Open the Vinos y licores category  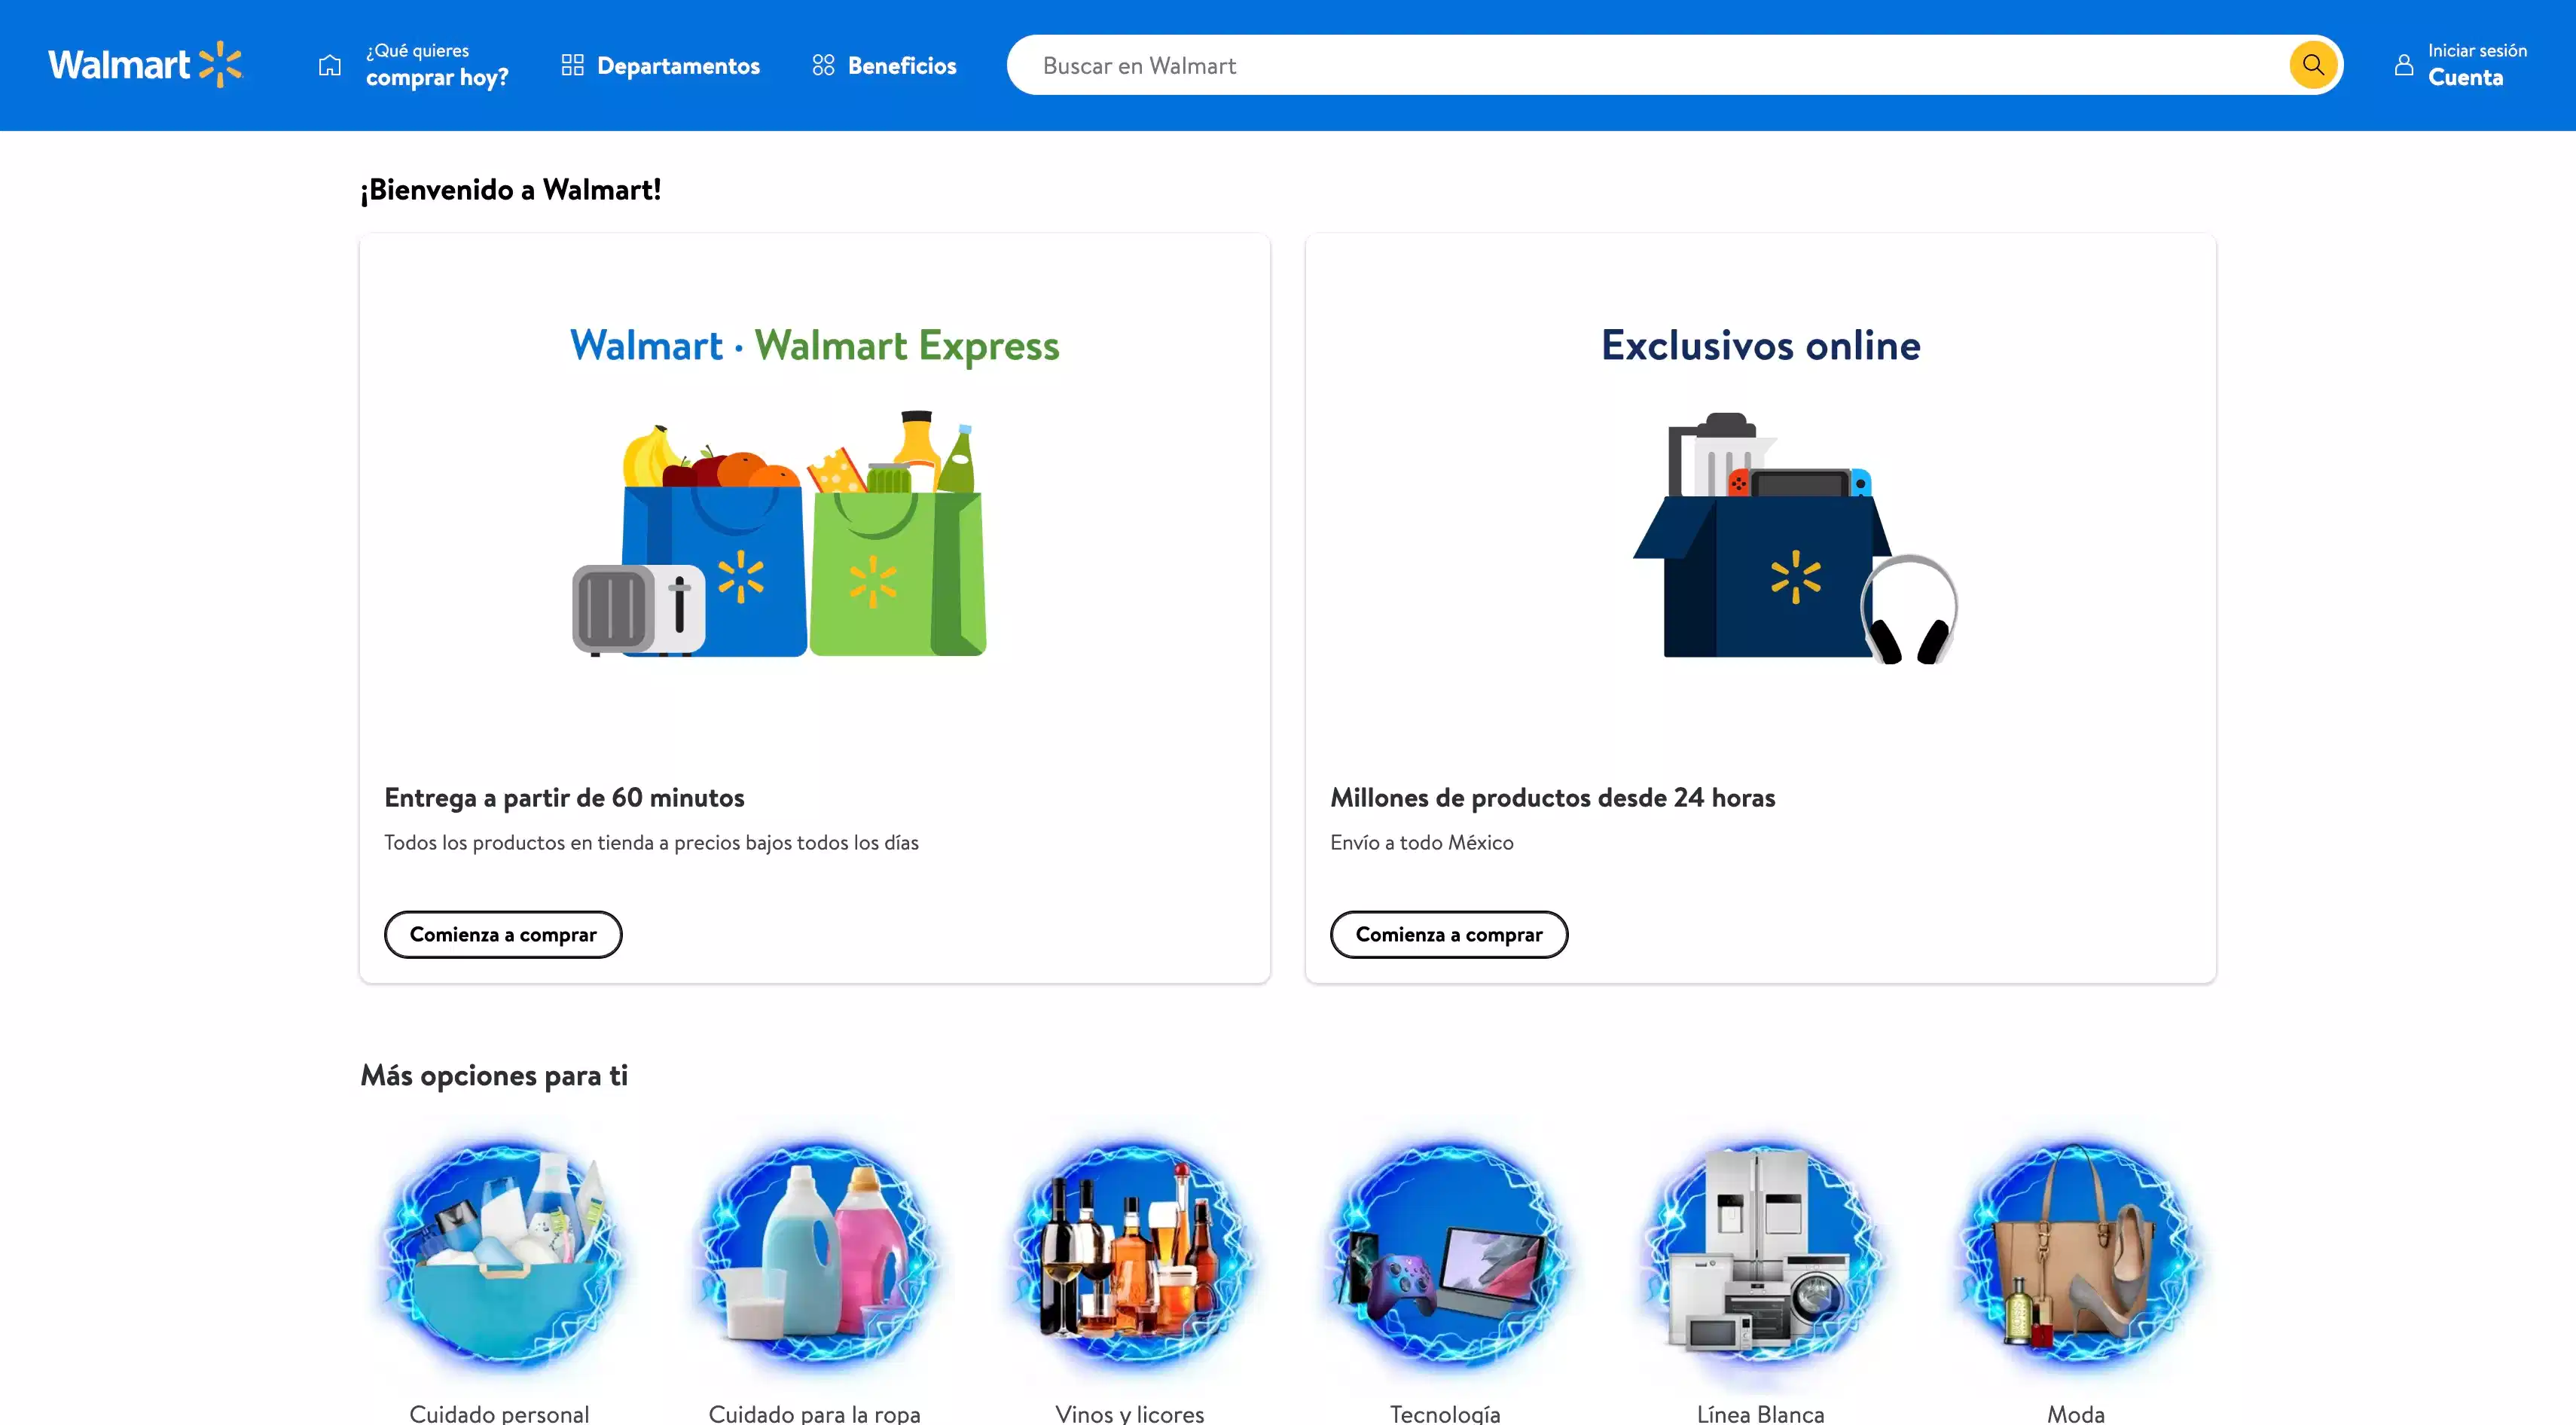(x=1130, y=1270)
